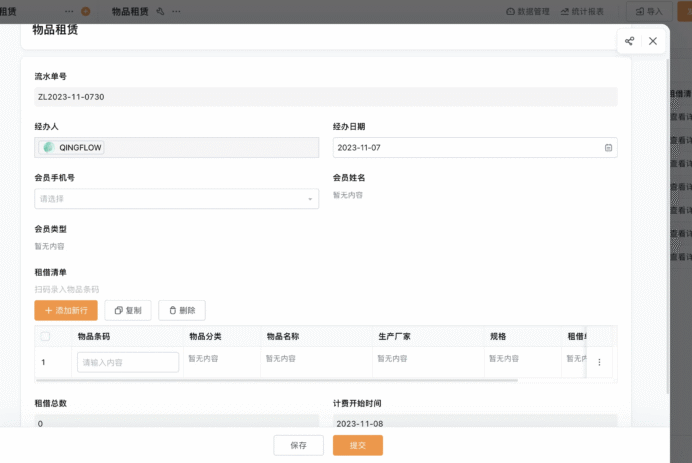Open row 1 more options menu
The width and height of the screenshot is (692, 463).
pyautogui.click(x=599, y=362)
